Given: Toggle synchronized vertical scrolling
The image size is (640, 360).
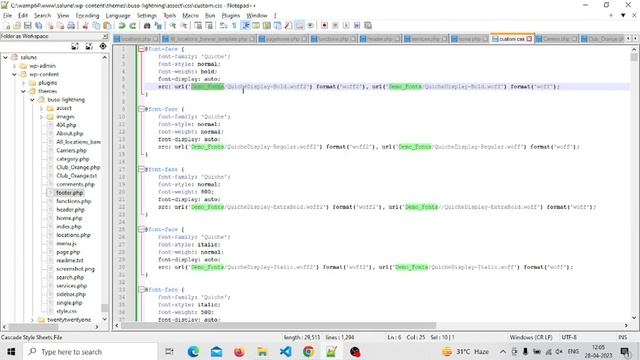Looking at the screenshot, I should tap(198, 26).
